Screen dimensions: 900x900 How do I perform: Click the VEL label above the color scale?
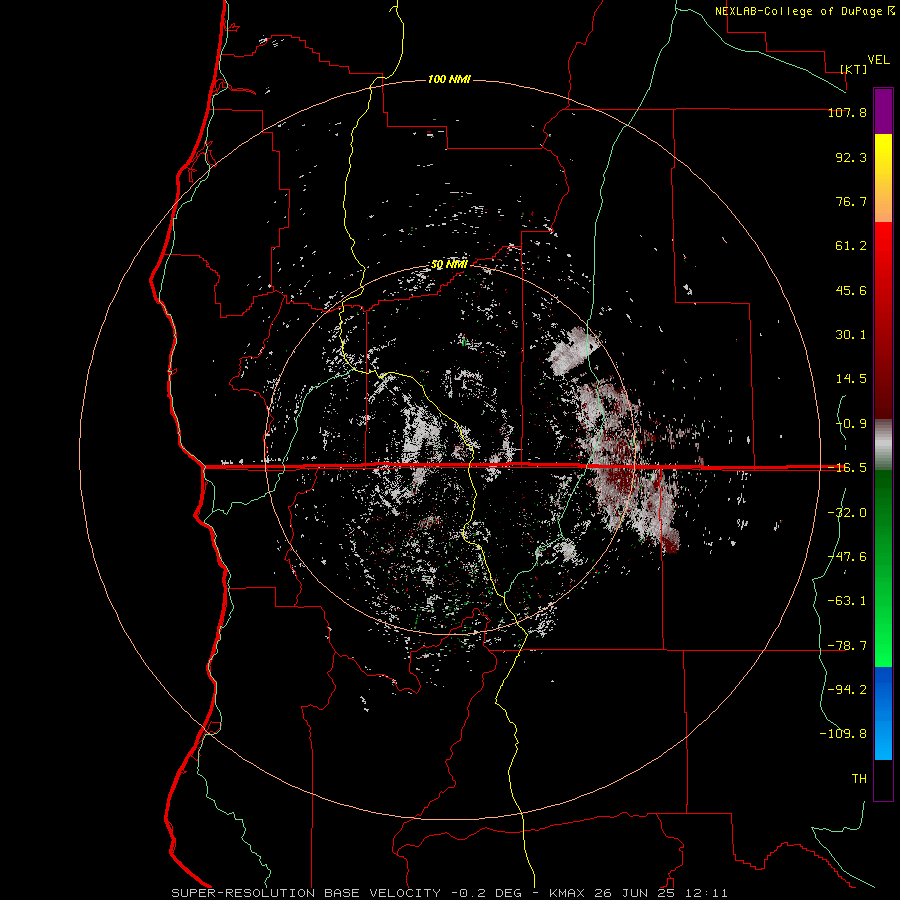click(x=878, y=60)
